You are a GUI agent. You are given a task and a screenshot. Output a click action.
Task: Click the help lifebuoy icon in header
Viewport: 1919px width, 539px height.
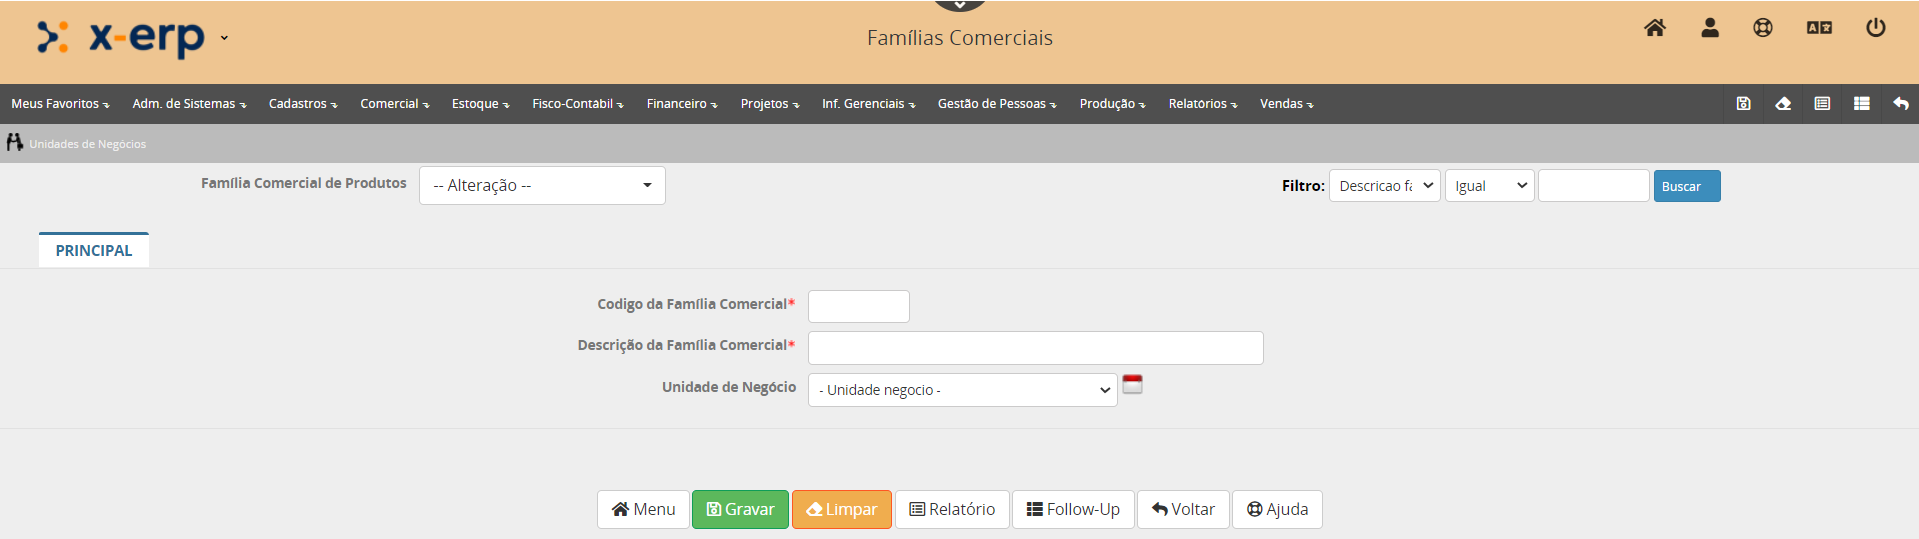(x=1763, y=28)
